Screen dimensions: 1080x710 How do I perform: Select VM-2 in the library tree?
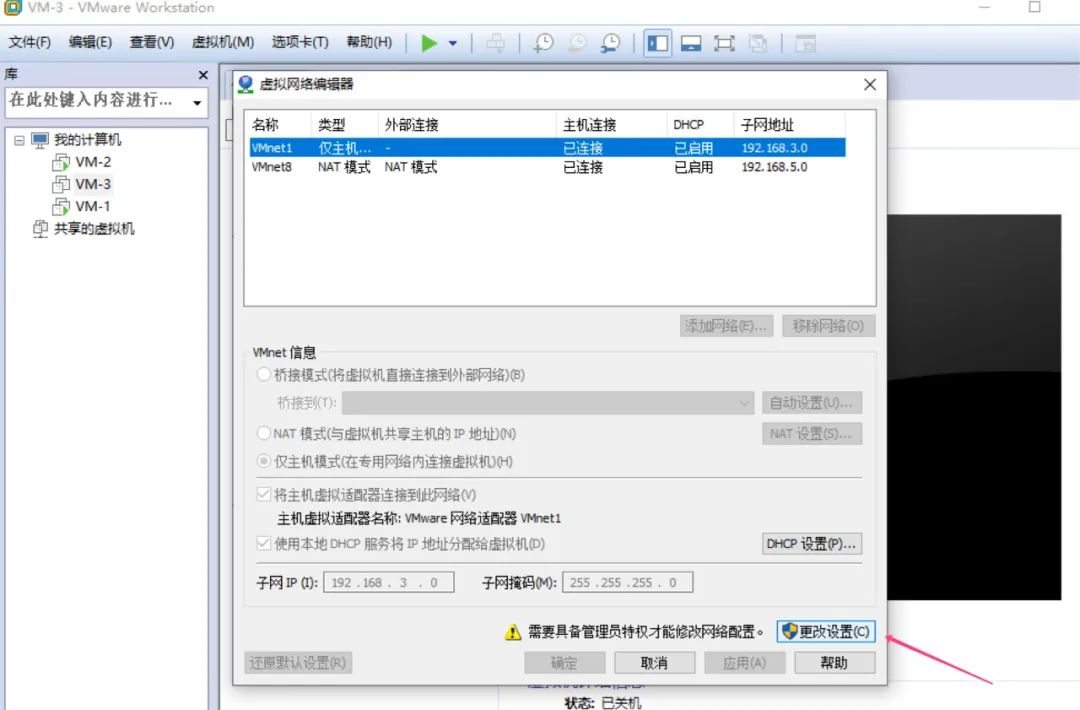93,162
